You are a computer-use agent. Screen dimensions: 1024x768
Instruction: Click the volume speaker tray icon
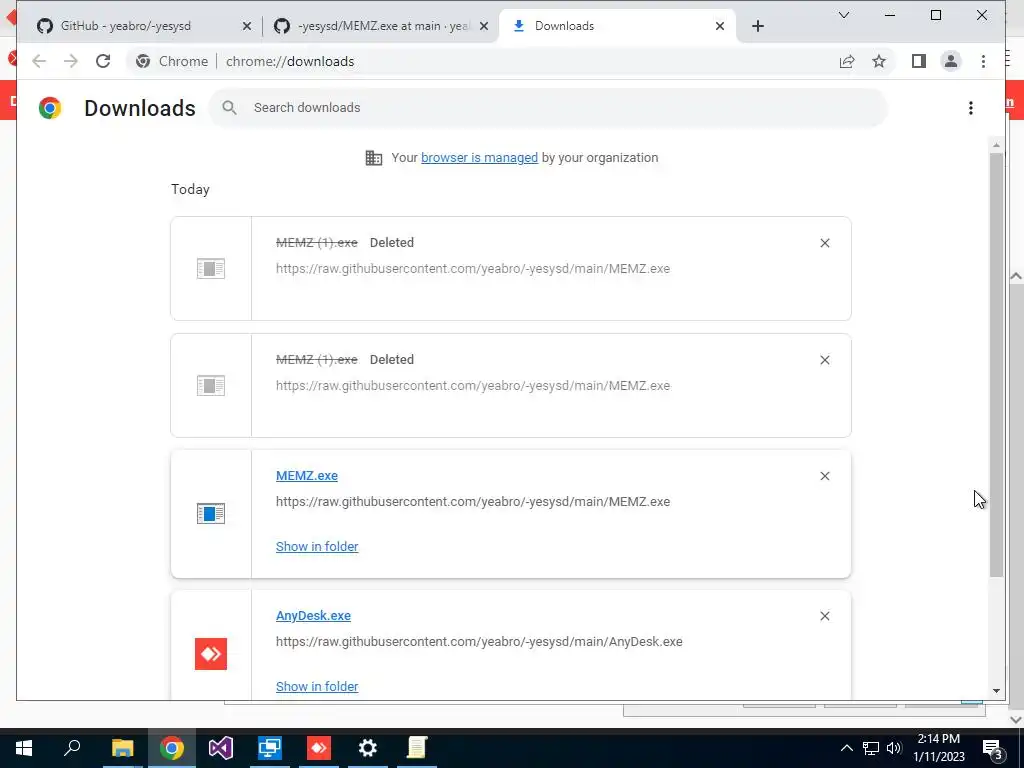tap(894, 748)
